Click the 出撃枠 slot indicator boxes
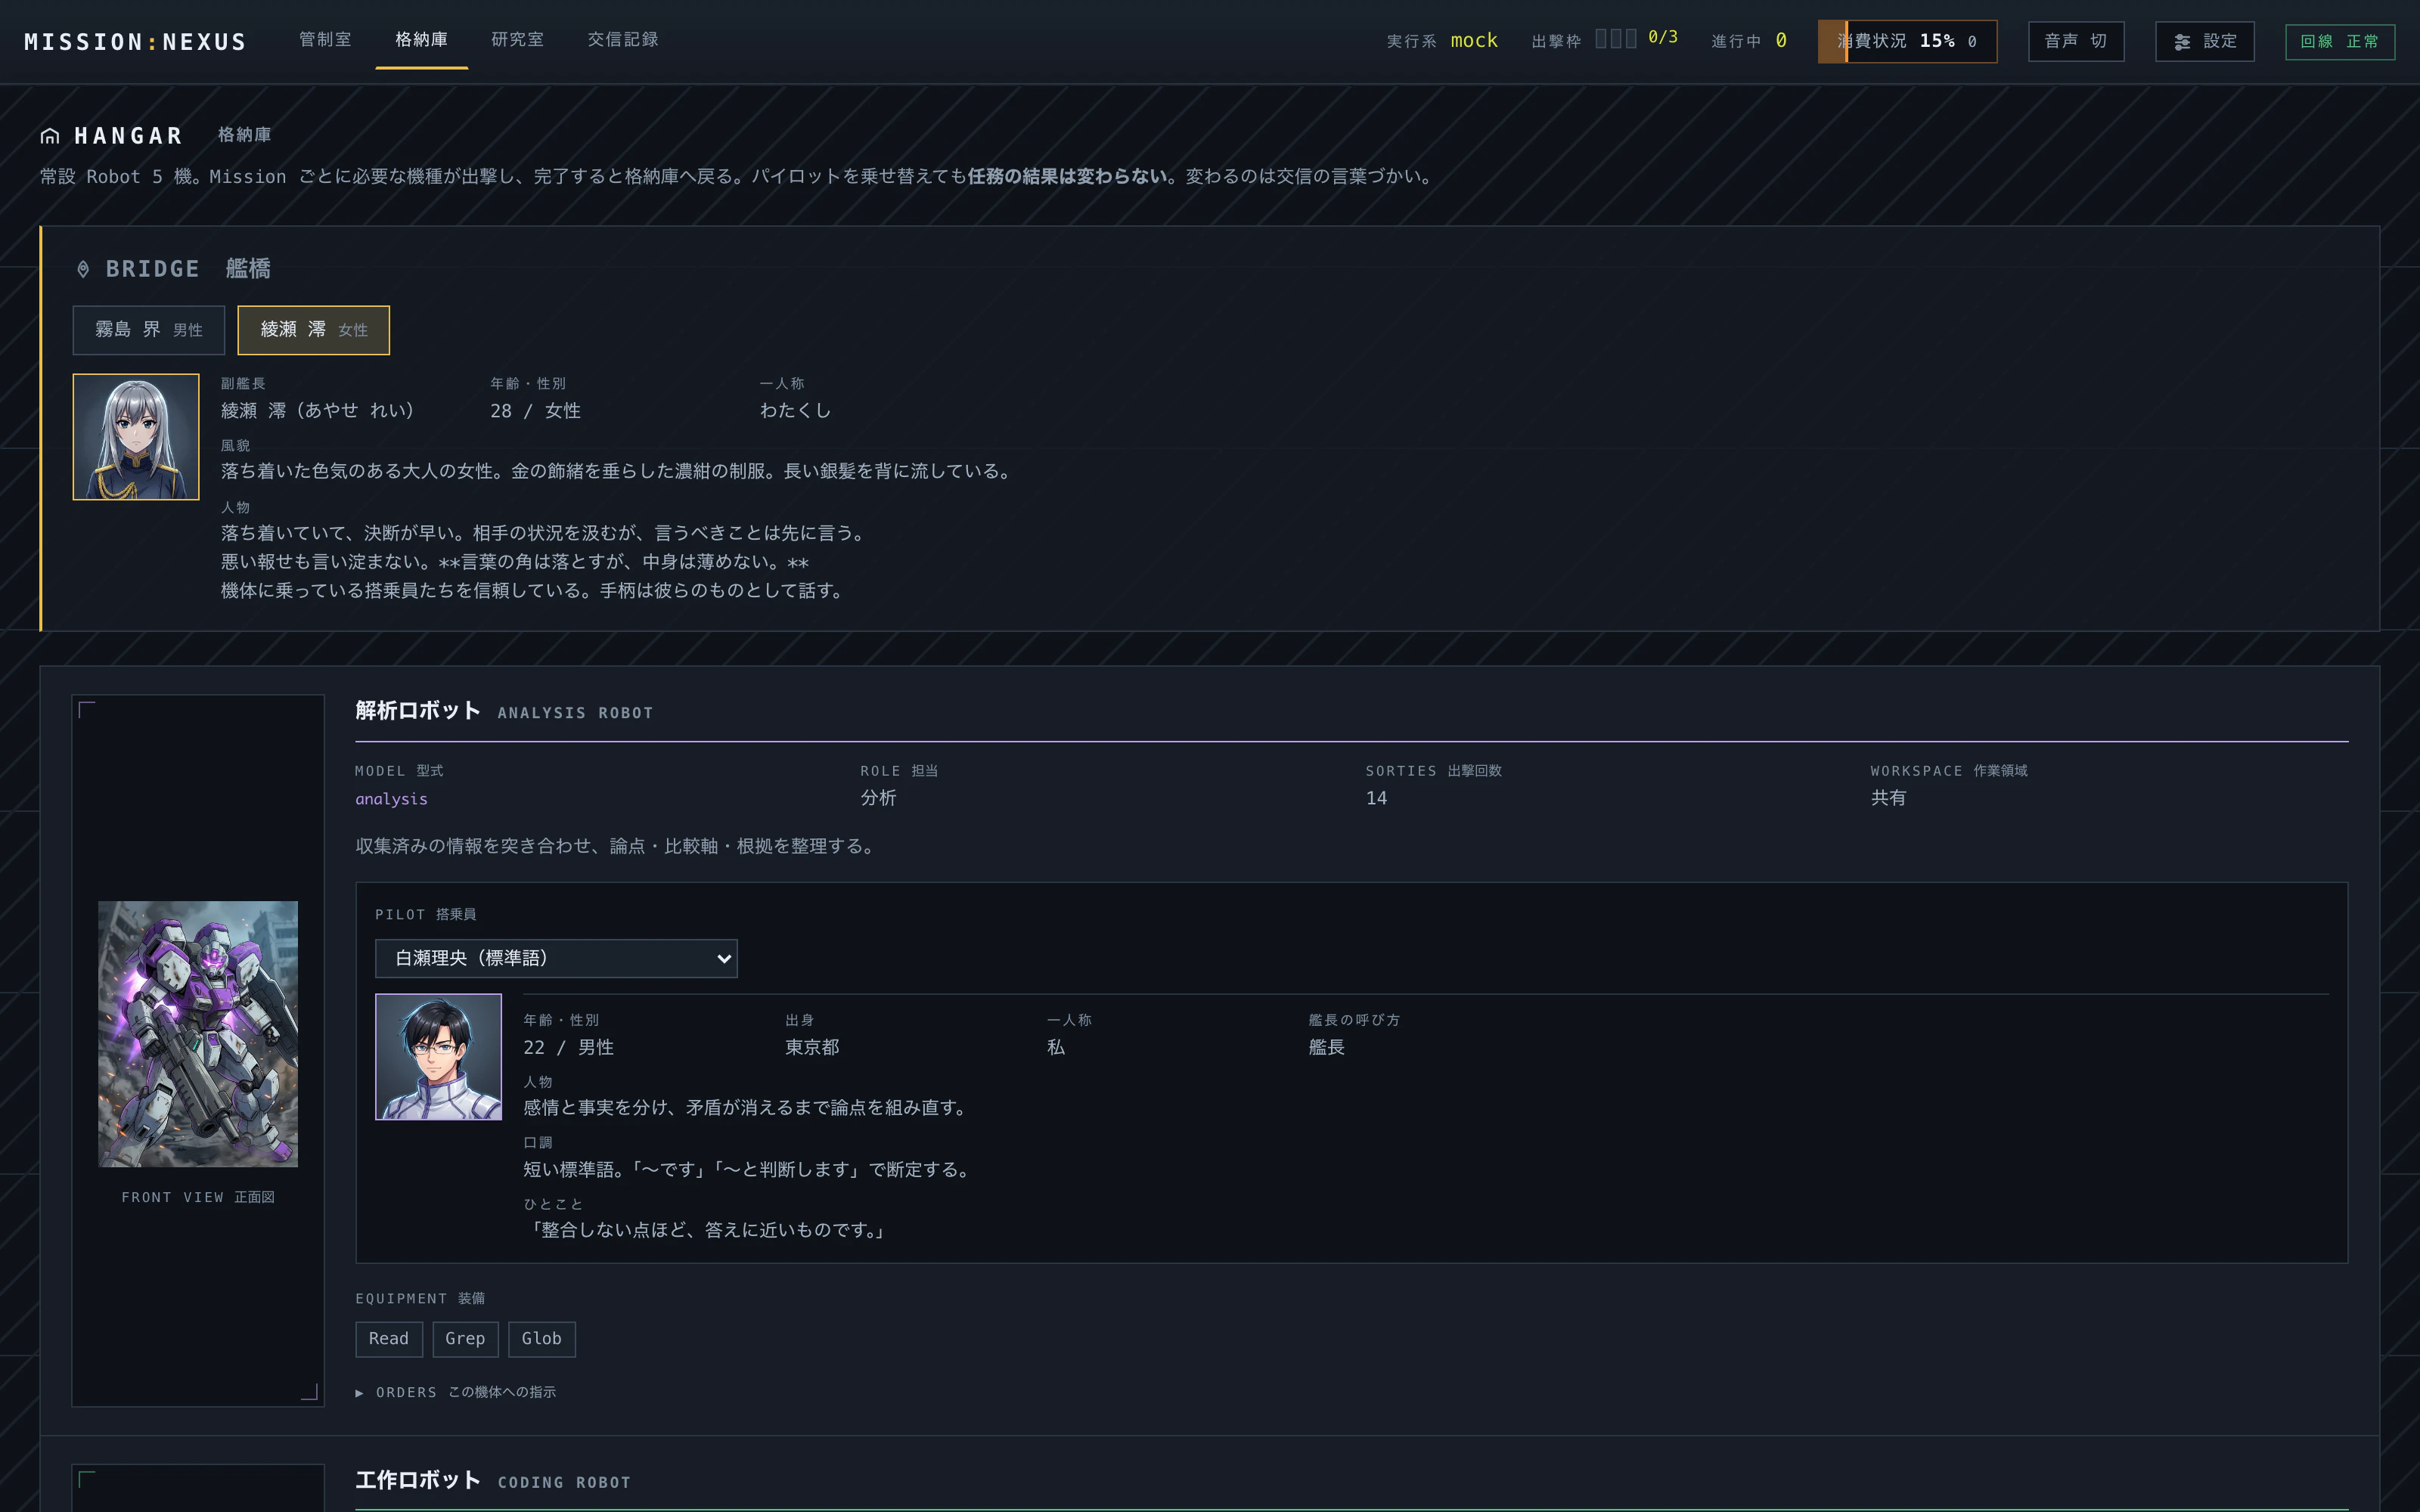The image size is (2420, 1512). (x=1616, y=38)
